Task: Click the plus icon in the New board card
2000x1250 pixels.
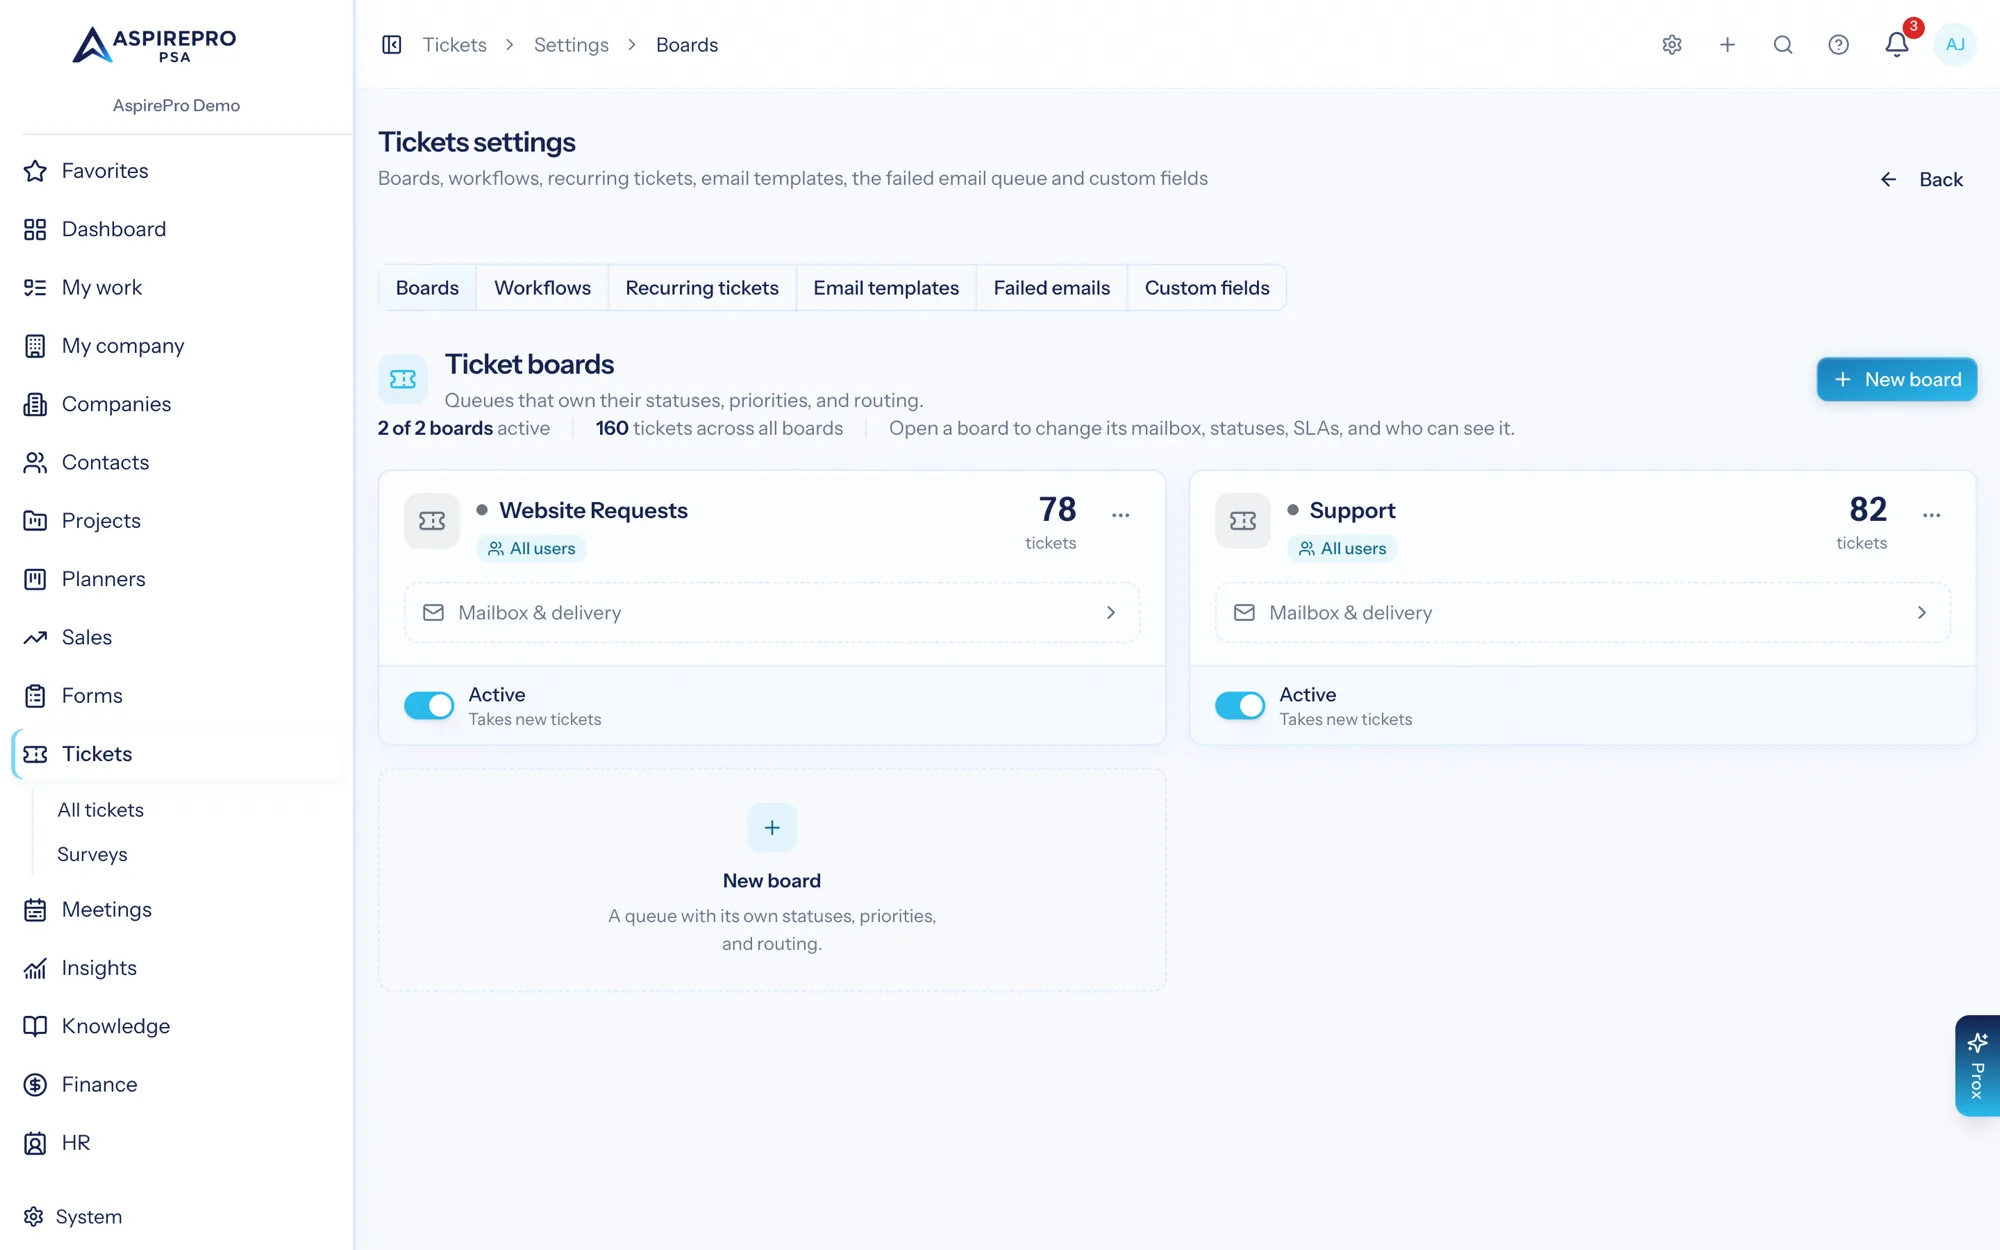Action: pos(772,828)
